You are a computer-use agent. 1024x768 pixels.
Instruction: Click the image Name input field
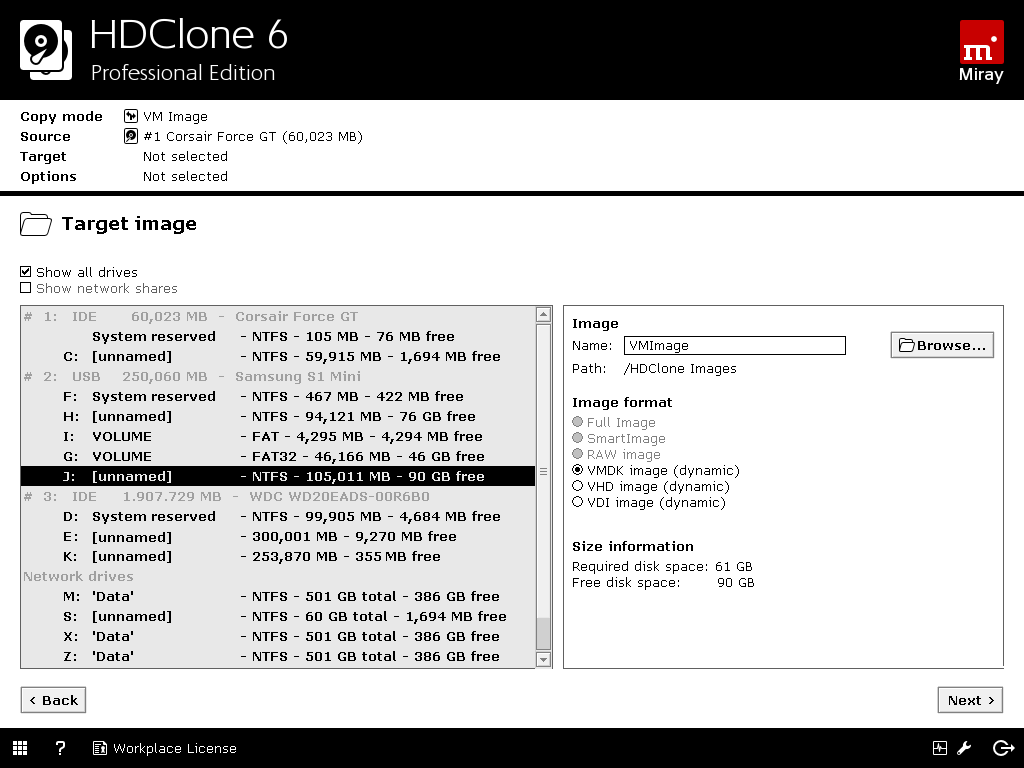(x=735, y=345)
